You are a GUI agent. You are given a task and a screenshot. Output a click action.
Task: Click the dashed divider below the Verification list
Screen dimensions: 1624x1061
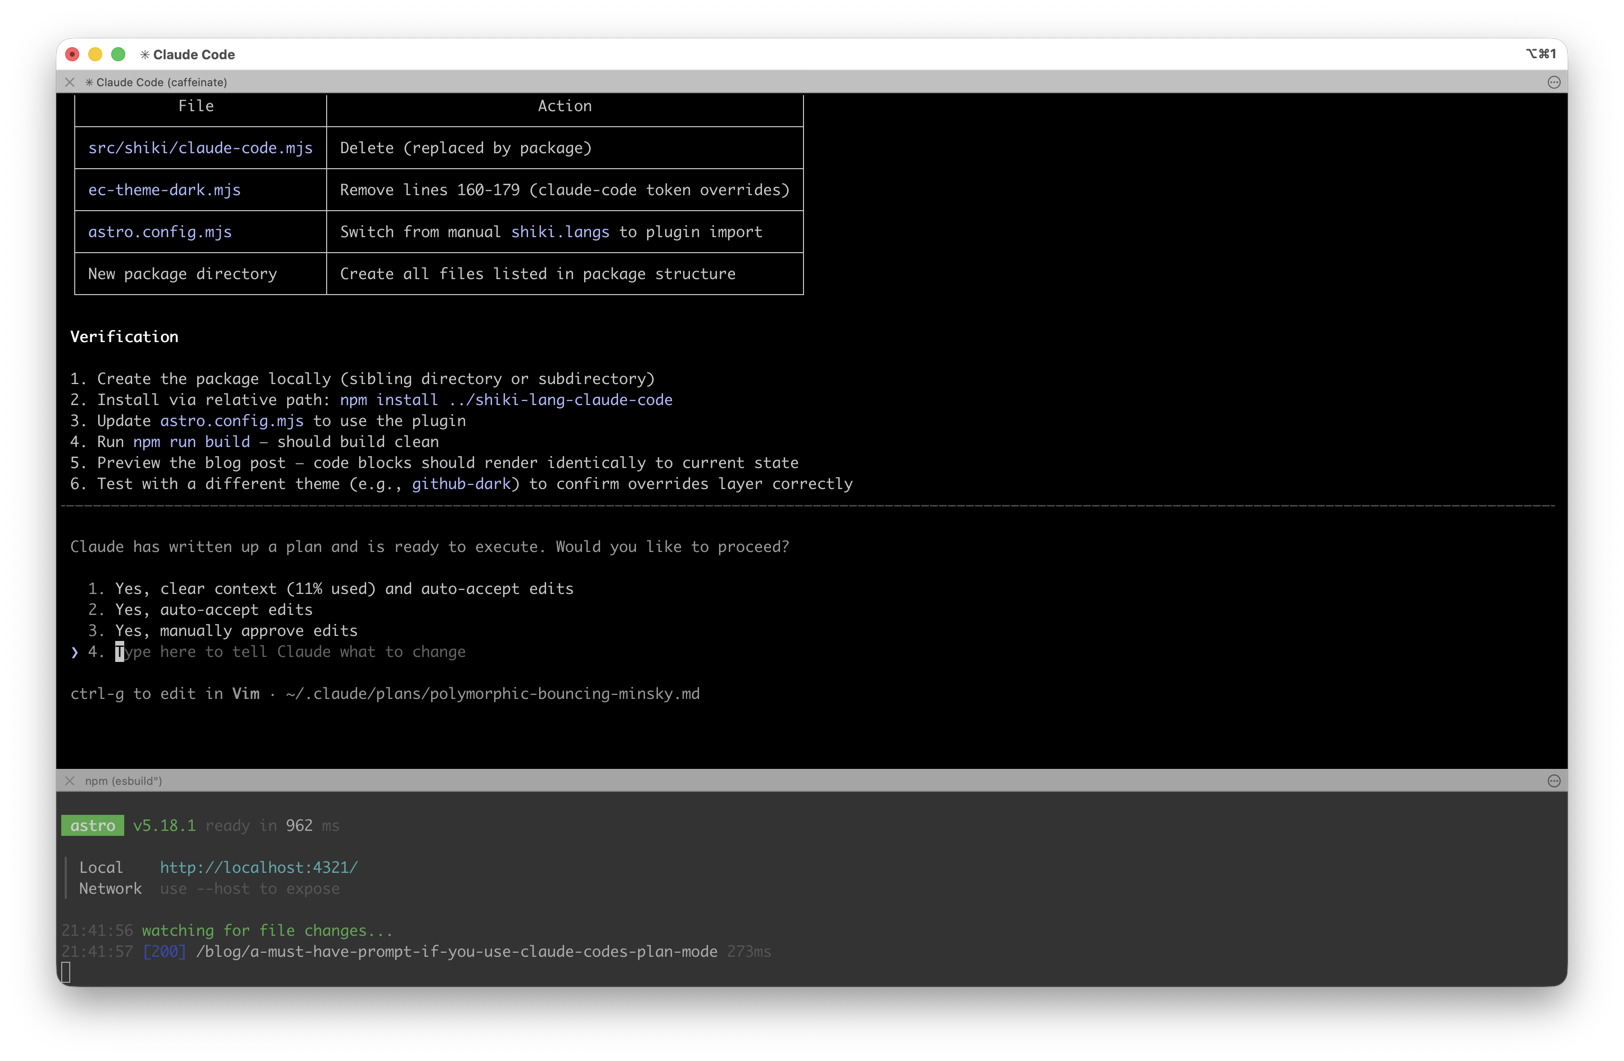click(x=810, y=507)
